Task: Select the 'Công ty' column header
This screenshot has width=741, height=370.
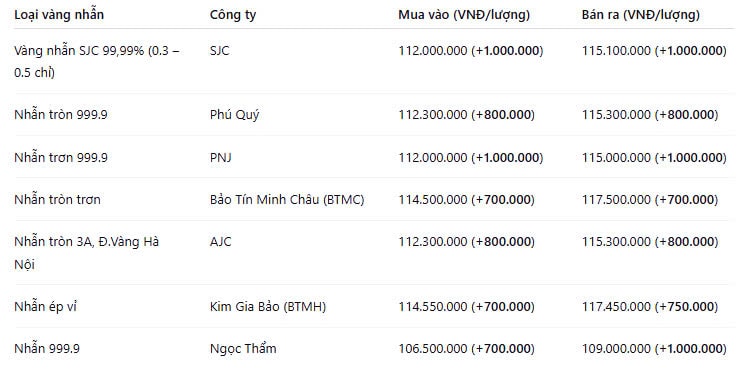Action: [x=233, y=15]
